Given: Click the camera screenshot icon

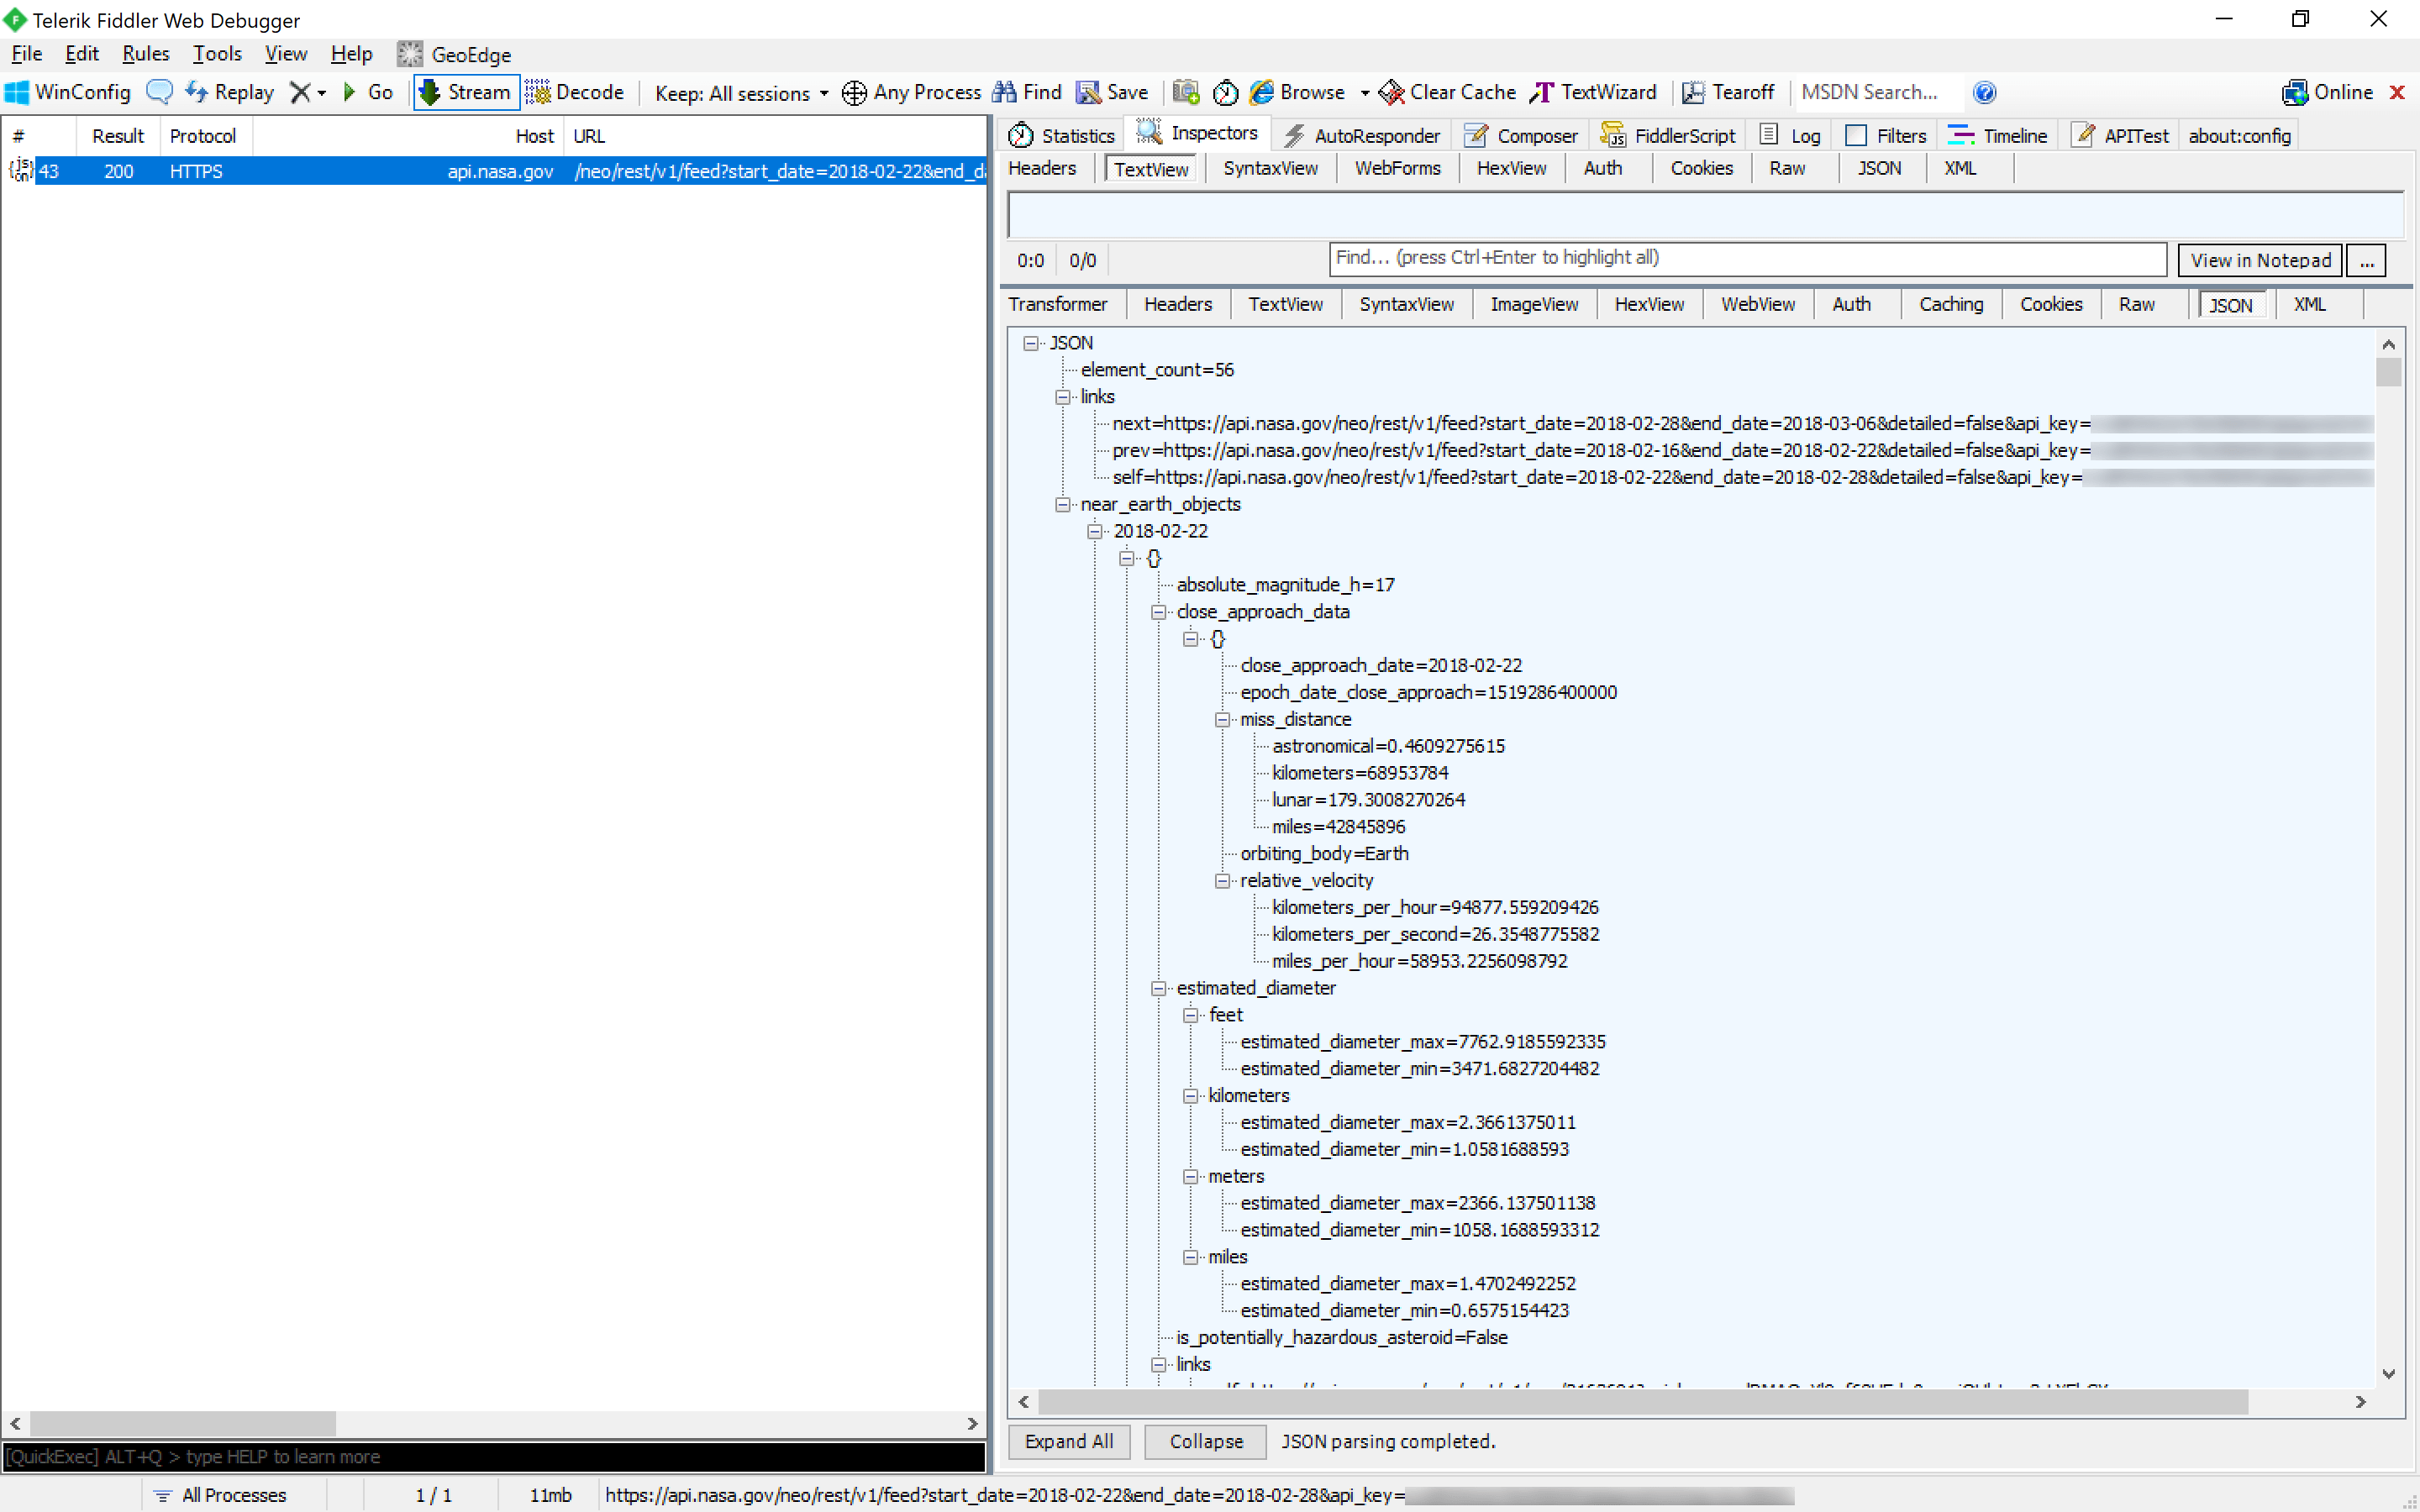Looking at the screenshot, I should pyautogui.click(x=1186, y=92).
